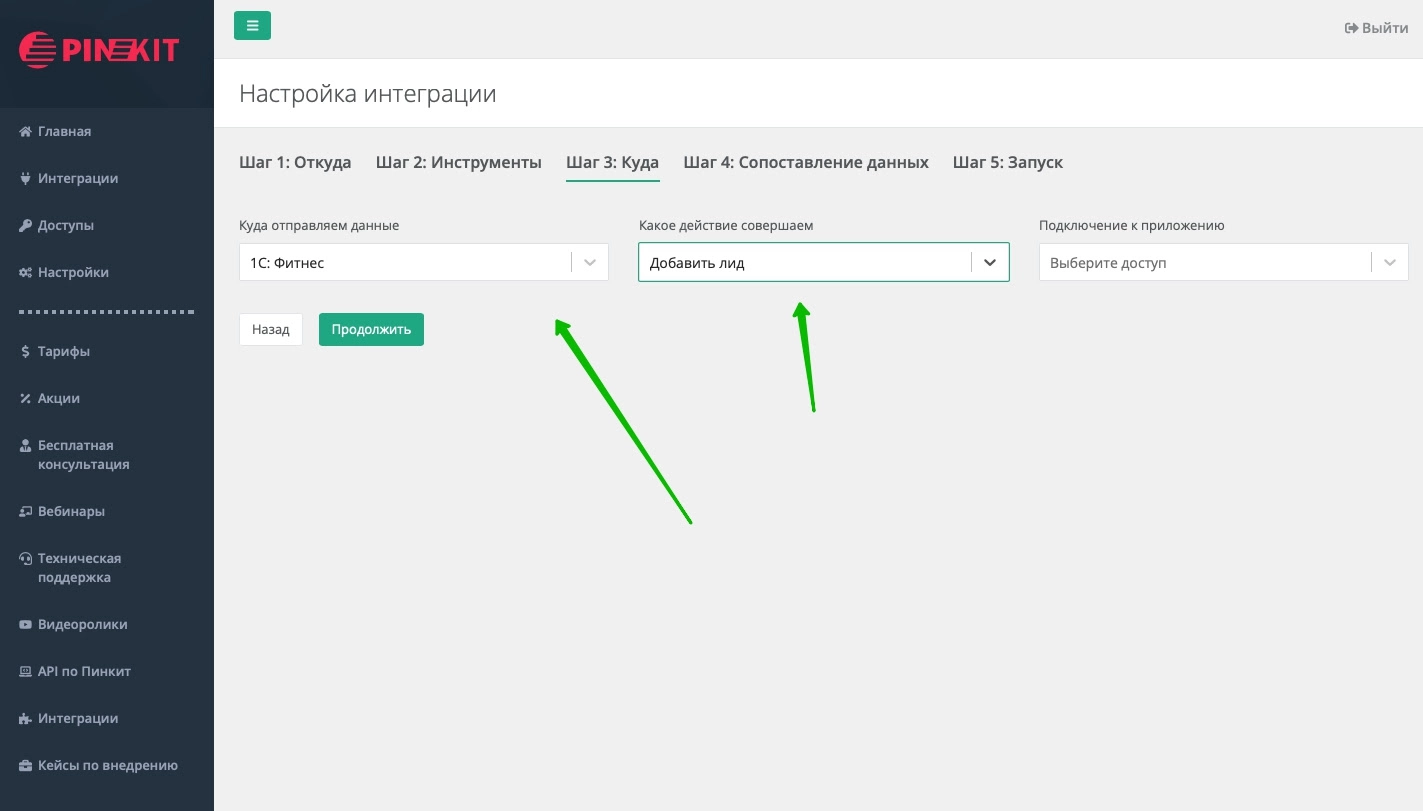Screen dimensions: 1423x811
Task: Click the YouTube icon beside Видеоролики
Action: click(26, 625)
